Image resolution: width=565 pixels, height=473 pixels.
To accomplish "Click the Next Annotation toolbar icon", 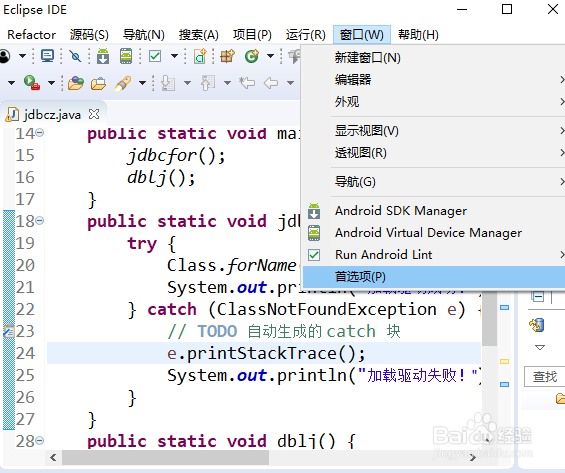I will coord(168,83).
